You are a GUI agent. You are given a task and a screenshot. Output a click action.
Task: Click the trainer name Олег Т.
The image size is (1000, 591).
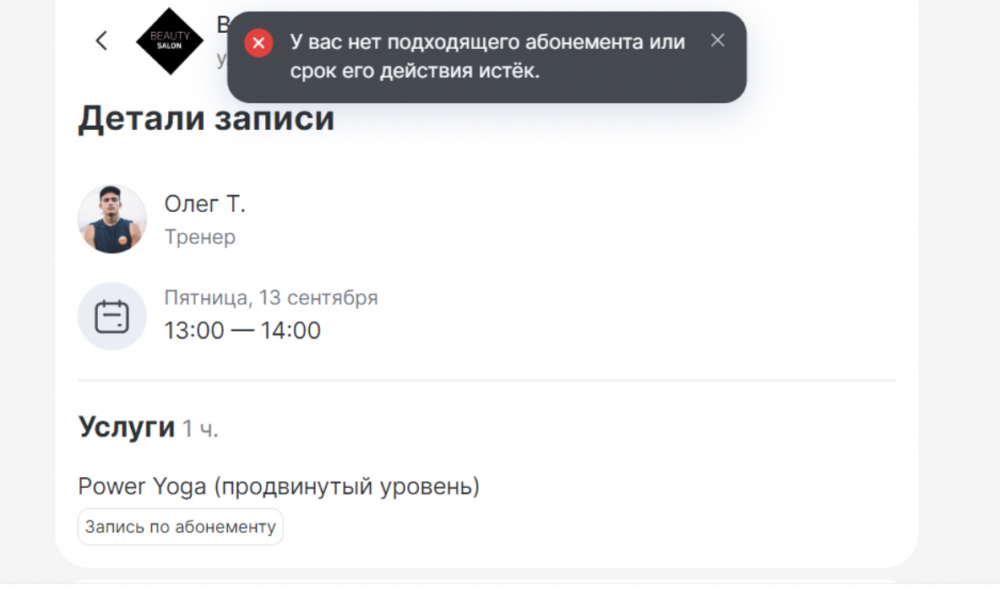(x=204, y=204)
